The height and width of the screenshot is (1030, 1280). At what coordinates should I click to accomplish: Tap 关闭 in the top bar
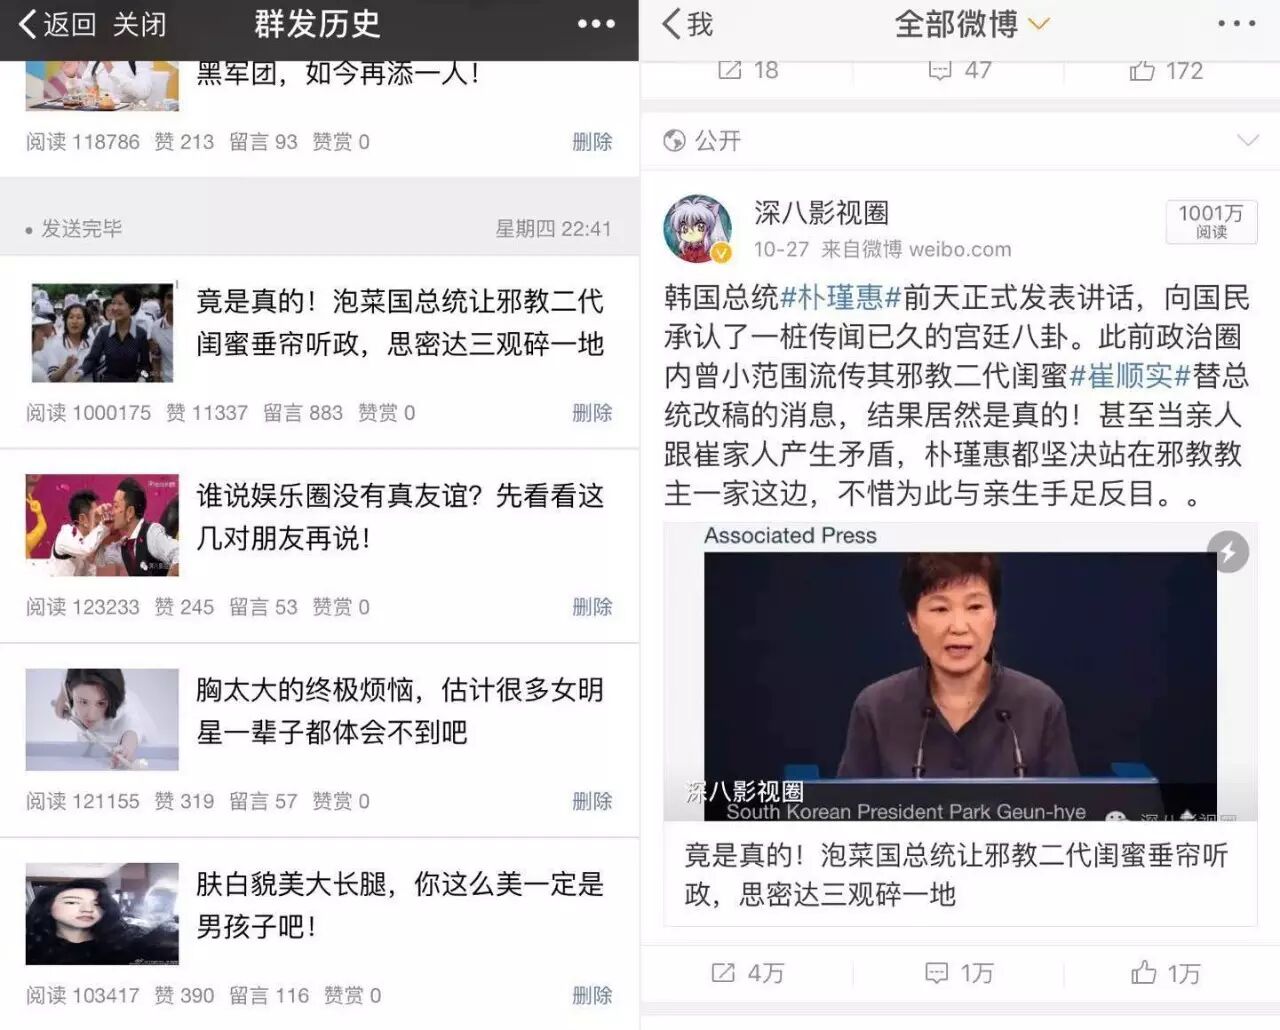(139, 24)
